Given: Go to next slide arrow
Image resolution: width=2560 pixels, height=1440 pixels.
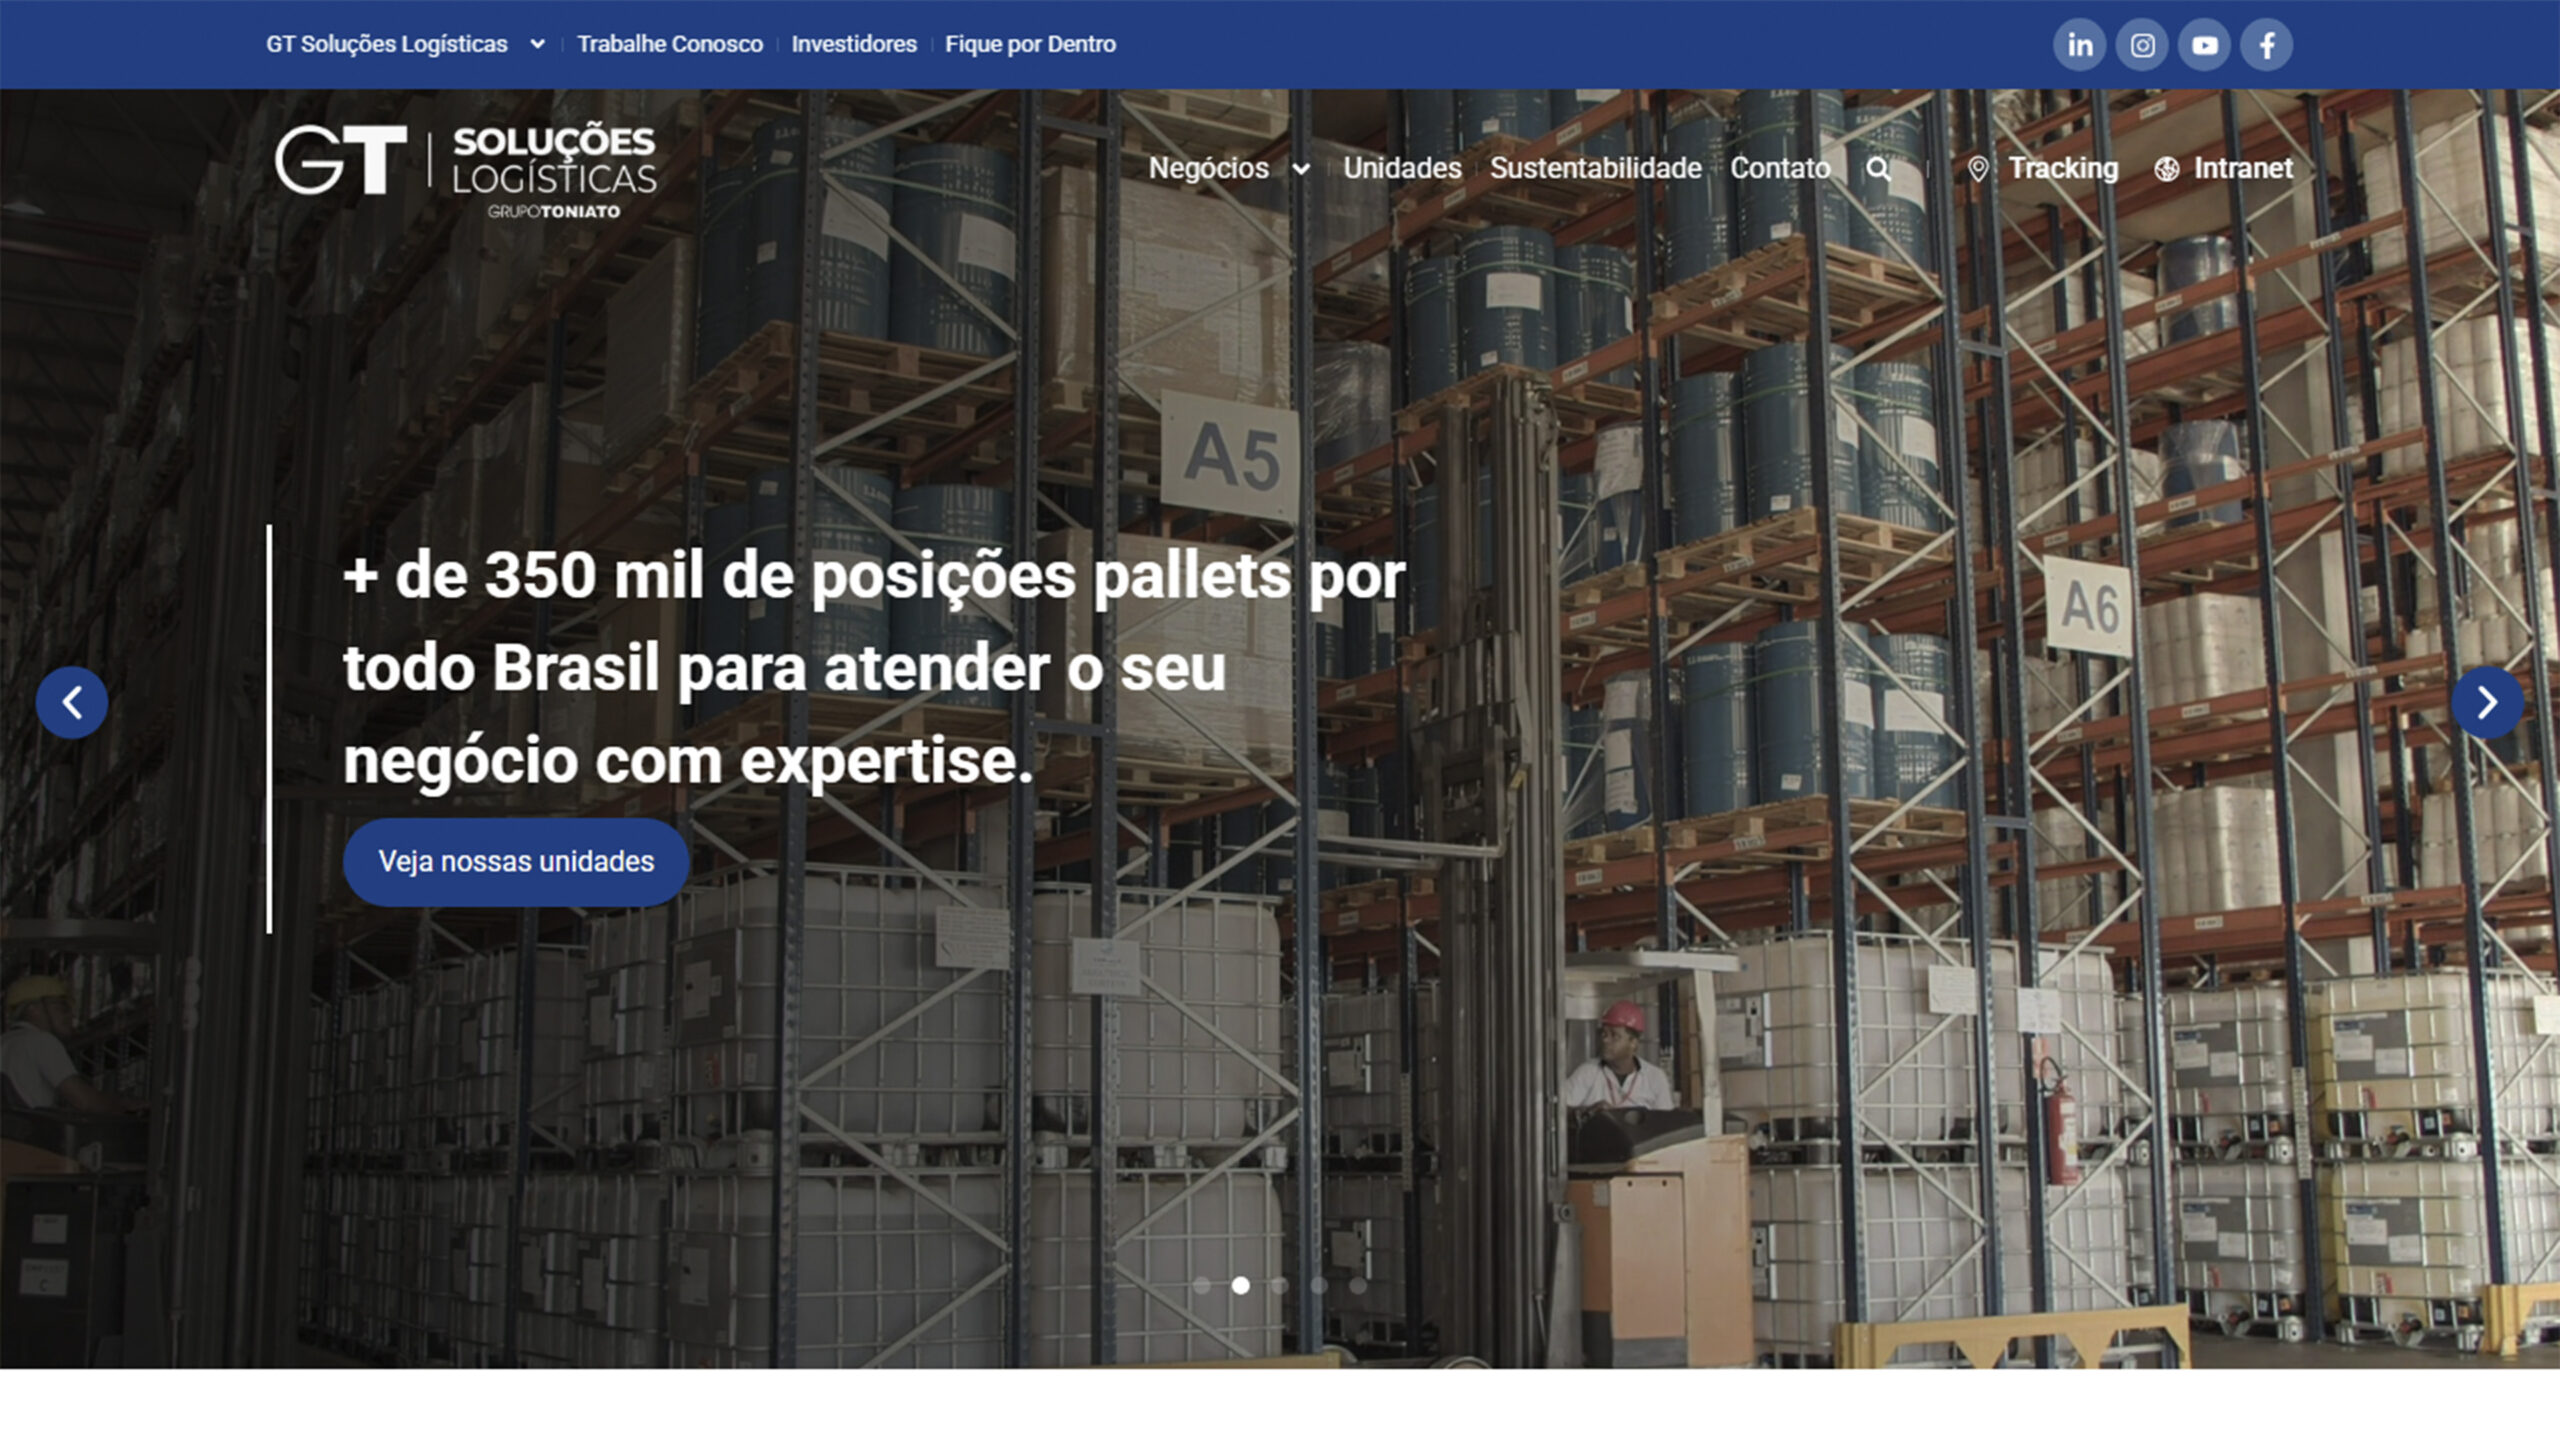Looking at the screenshot, I should tap(2487, 702).
